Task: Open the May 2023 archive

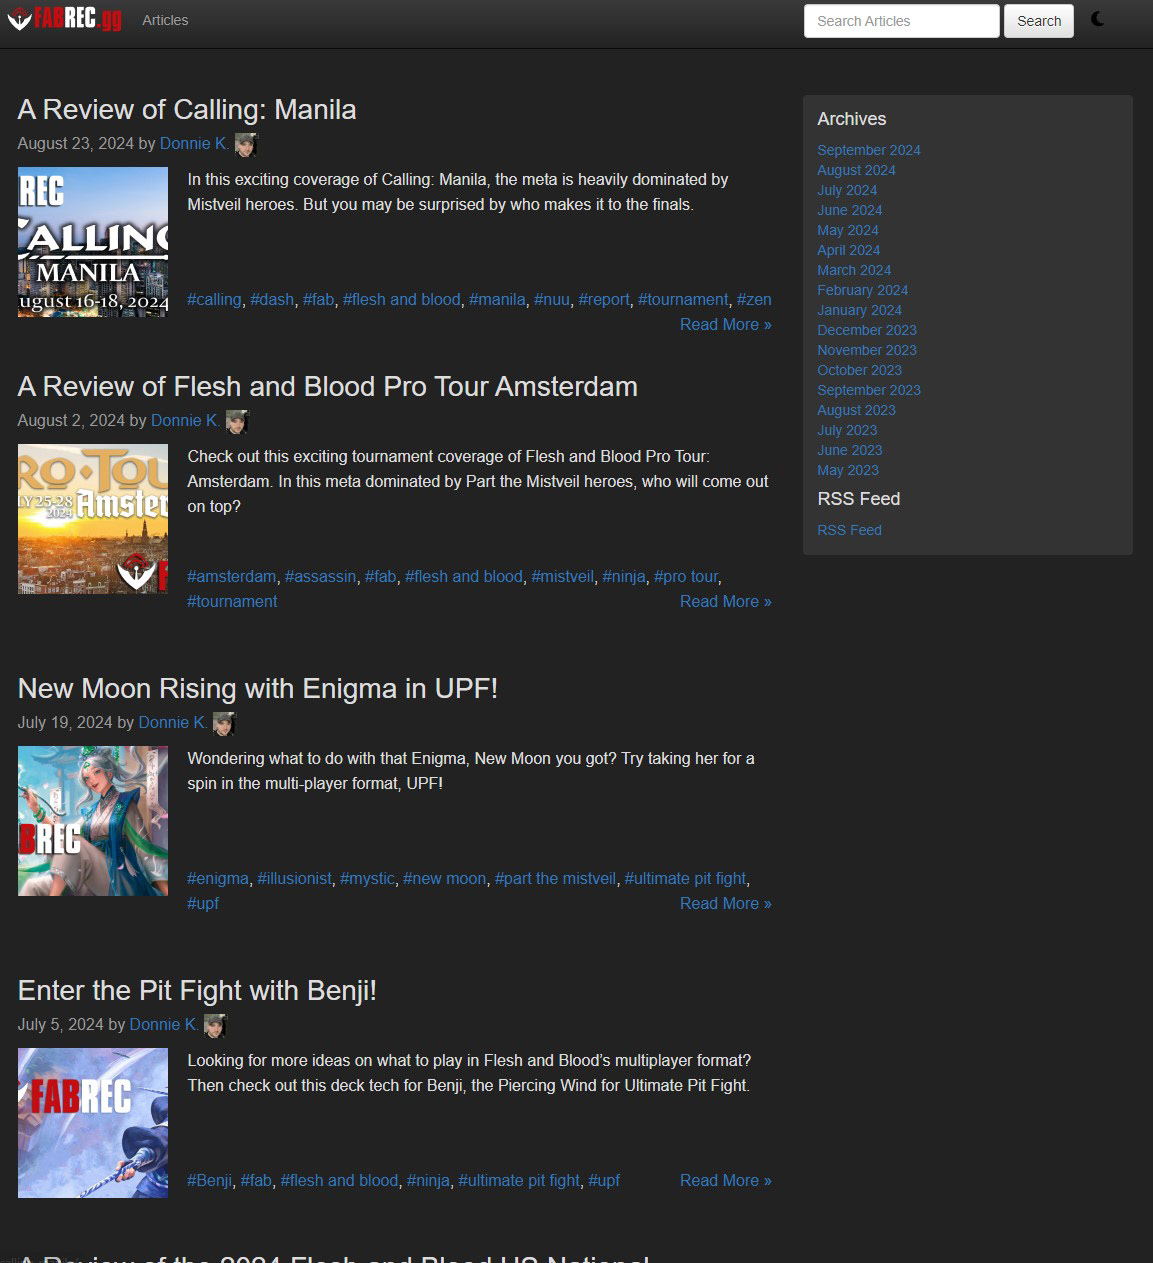Action: [848, 470]
